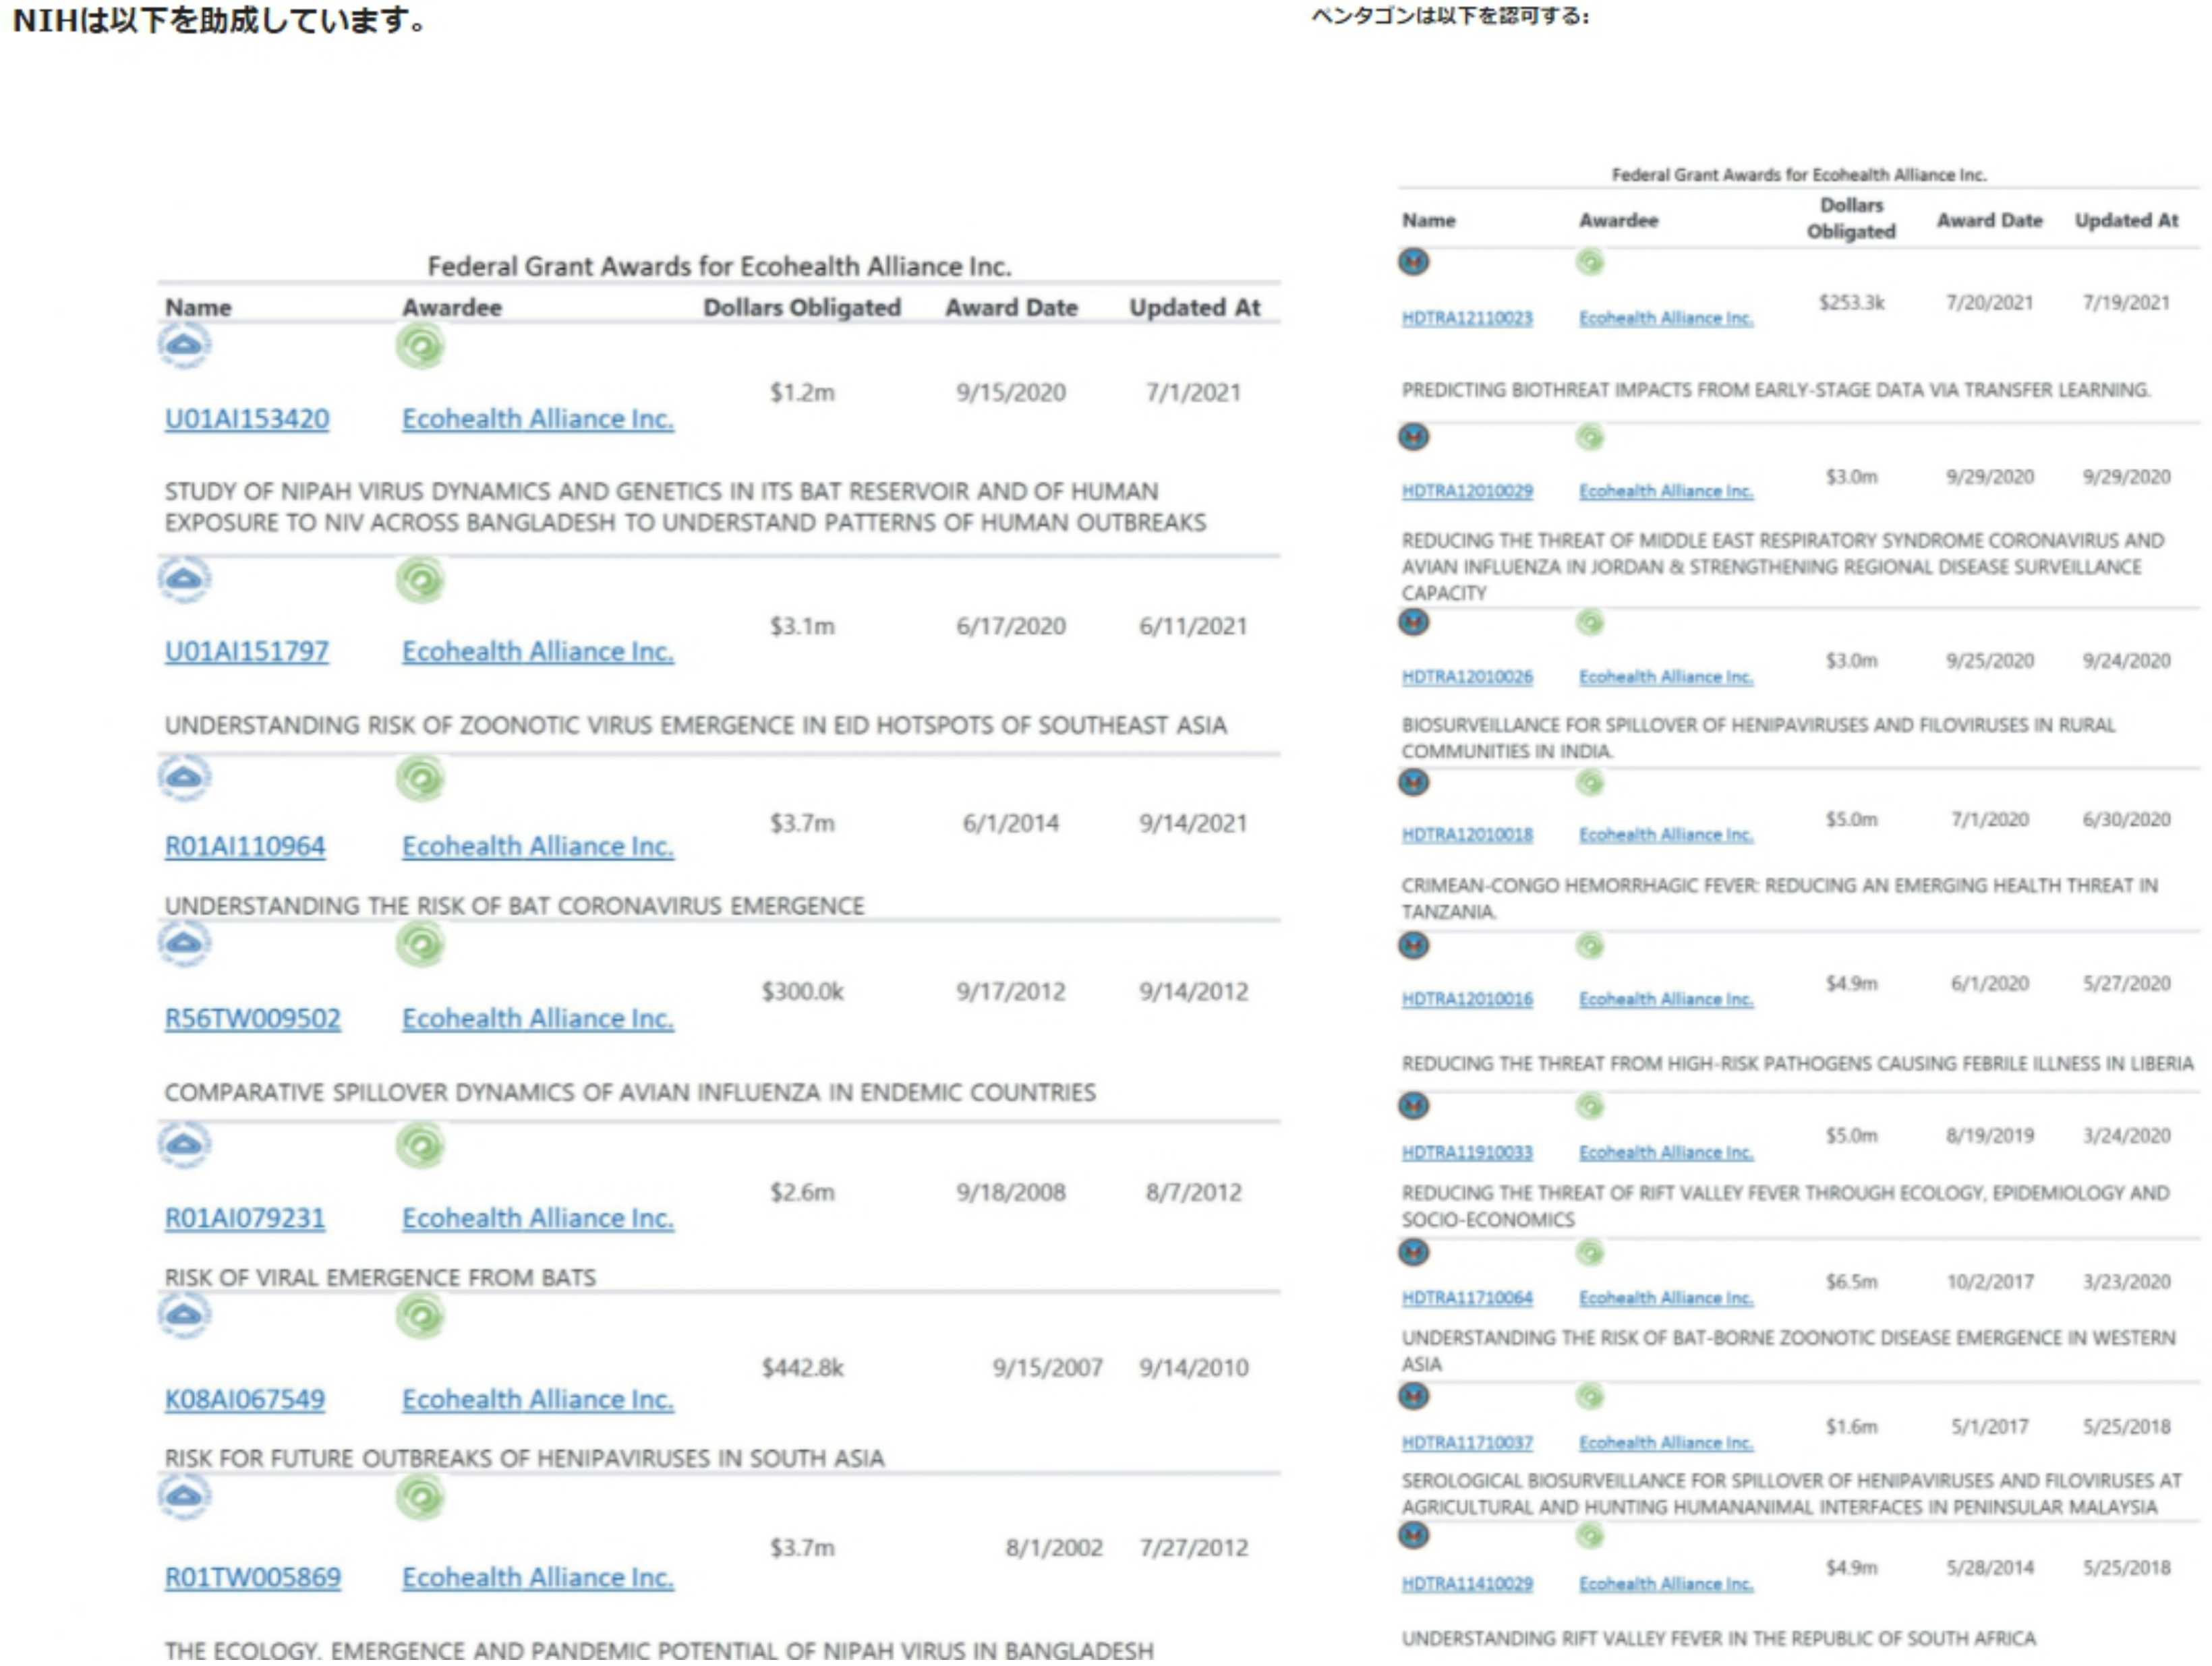Click green awardee logo in R01AI079231 row
The image size is (2212, 1666).
[x=420, y=1146]
